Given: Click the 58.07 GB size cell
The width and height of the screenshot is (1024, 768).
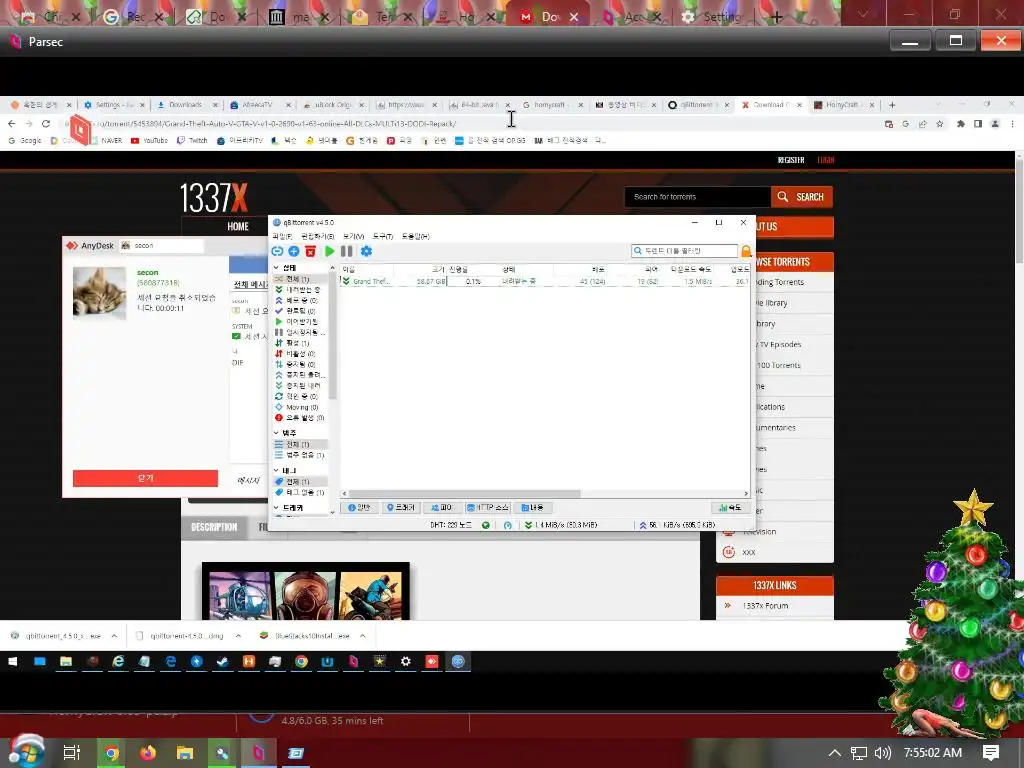Looking at the screenshot, I should (430, 281).
